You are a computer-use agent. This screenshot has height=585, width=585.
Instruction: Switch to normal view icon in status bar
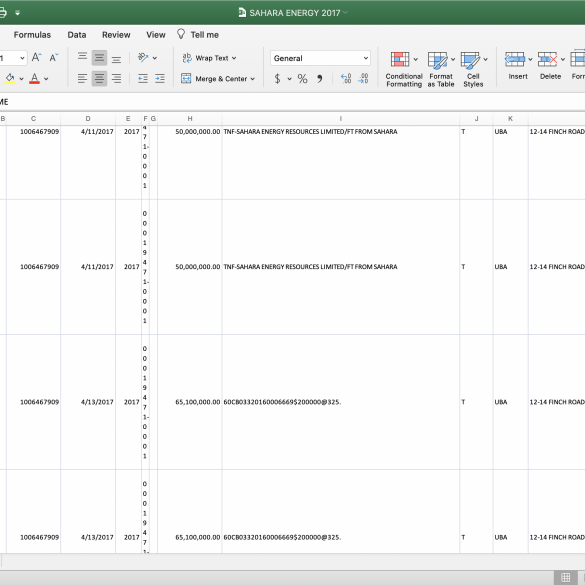click(565, 577)
